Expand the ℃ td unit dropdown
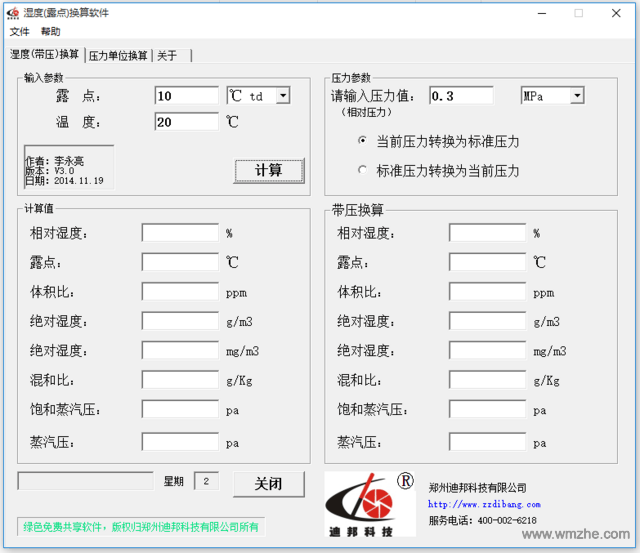This screenshot has width=640, height=553. click(x=283, y=96)
